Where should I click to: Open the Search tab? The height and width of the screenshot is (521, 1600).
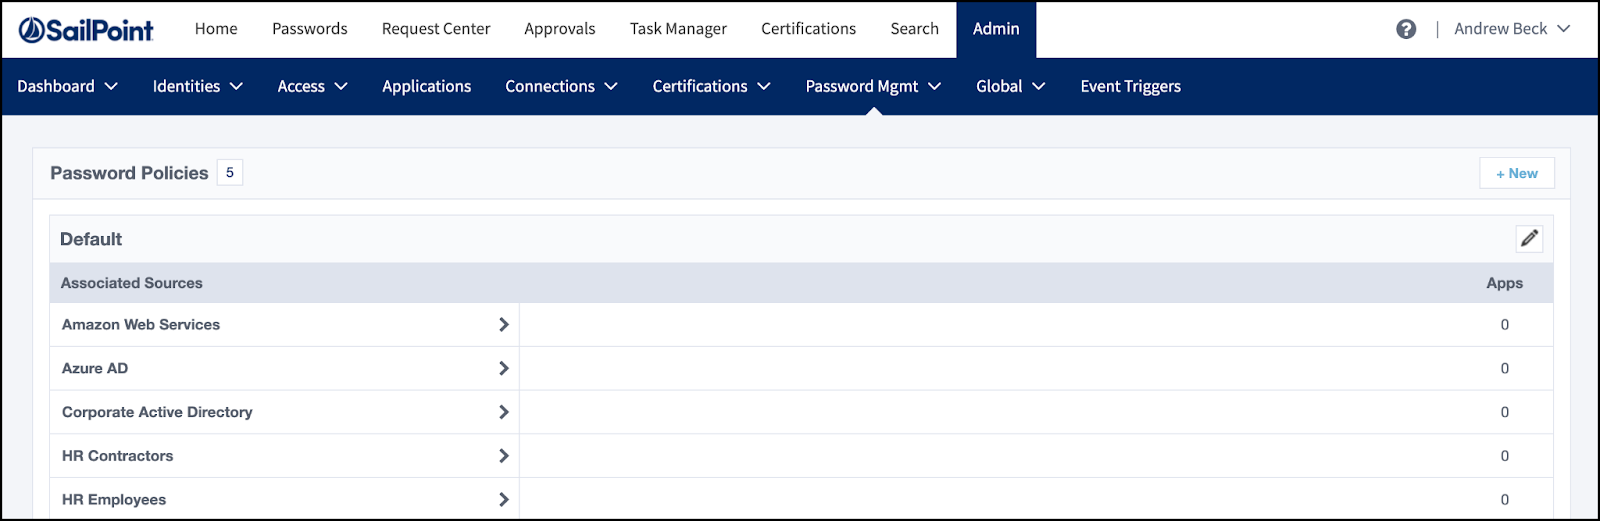(915, 29)
